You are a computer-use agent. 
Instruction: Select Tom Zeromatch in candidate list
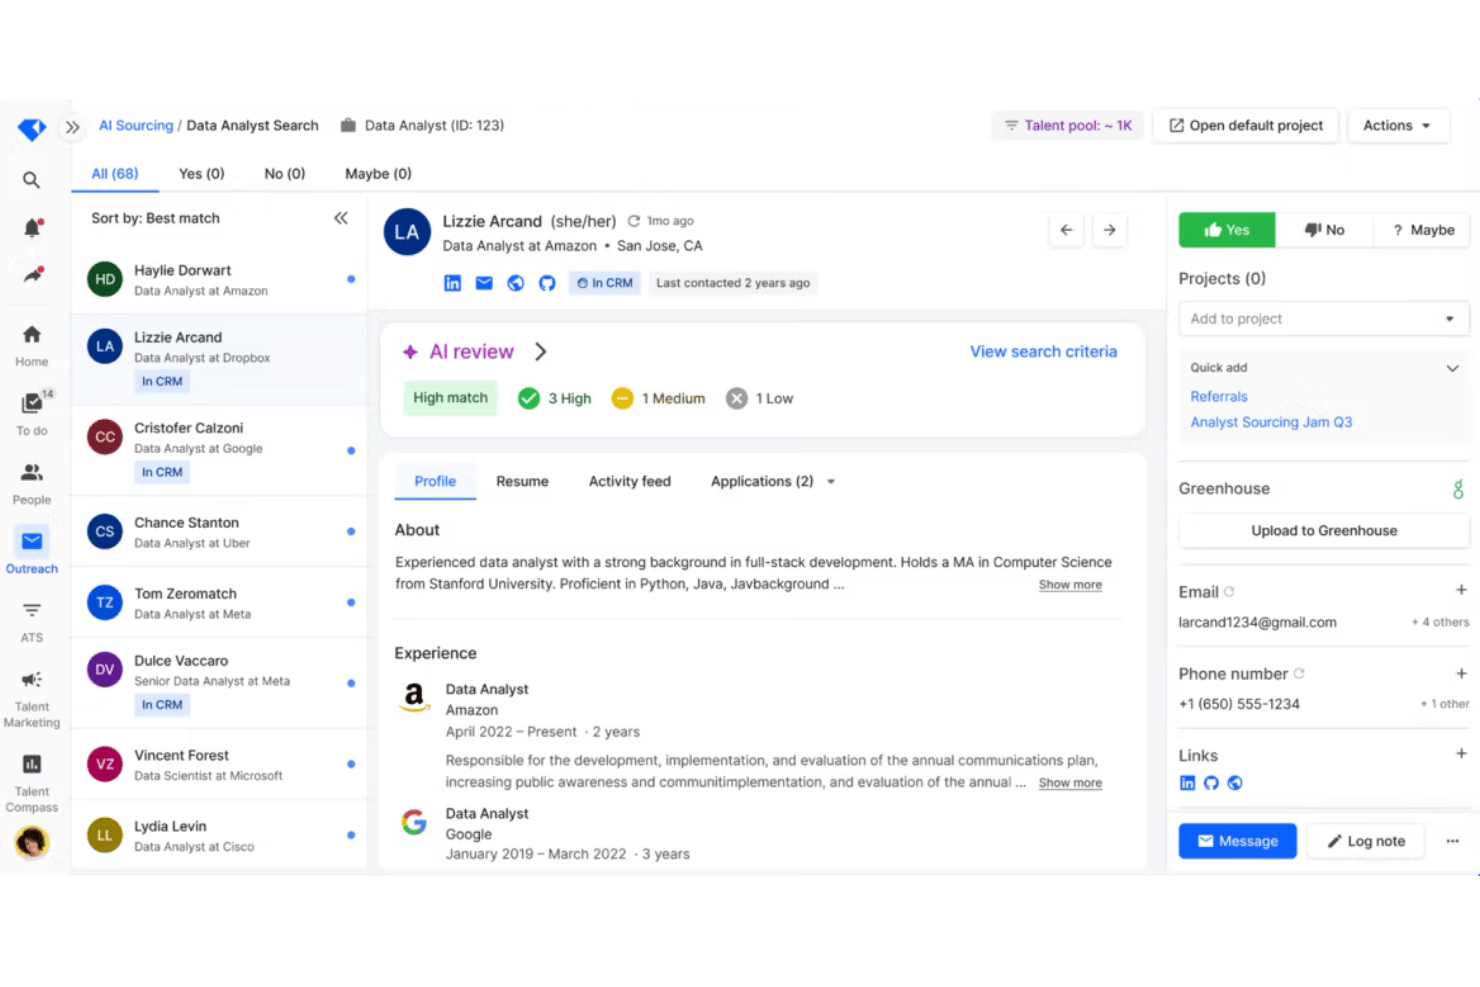coord(220,603)
